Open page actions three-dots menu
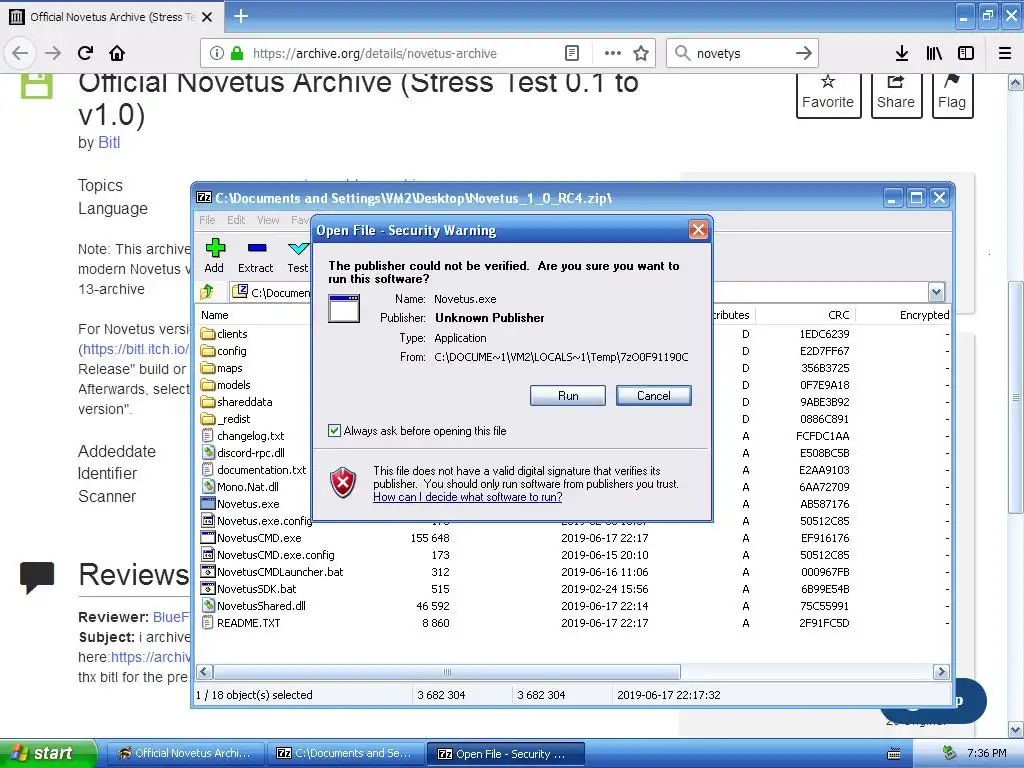1024x768 pixels. (x=613, y=53)
